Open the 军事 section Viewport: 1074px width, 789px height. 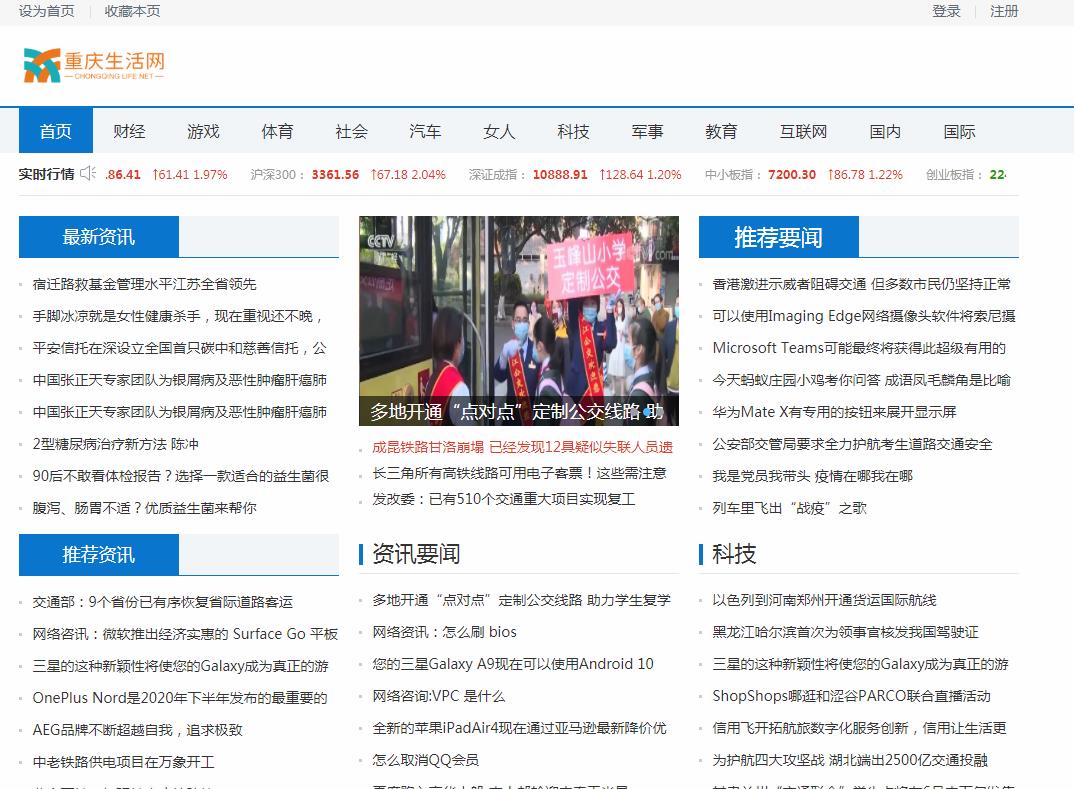[647, 131]
